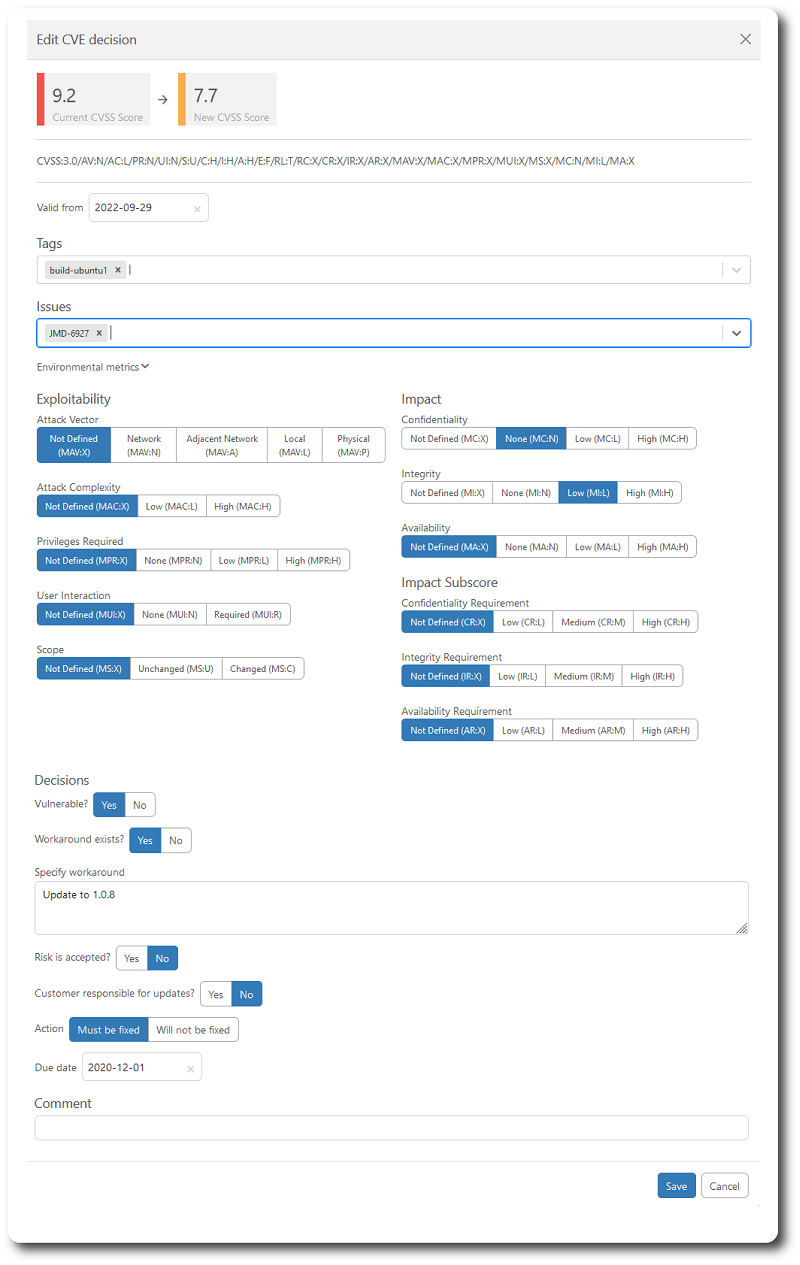Viewport: 800px width, 1265px height.
Task: Choose Yes for Risk is accepted
Action: point(132,958)
